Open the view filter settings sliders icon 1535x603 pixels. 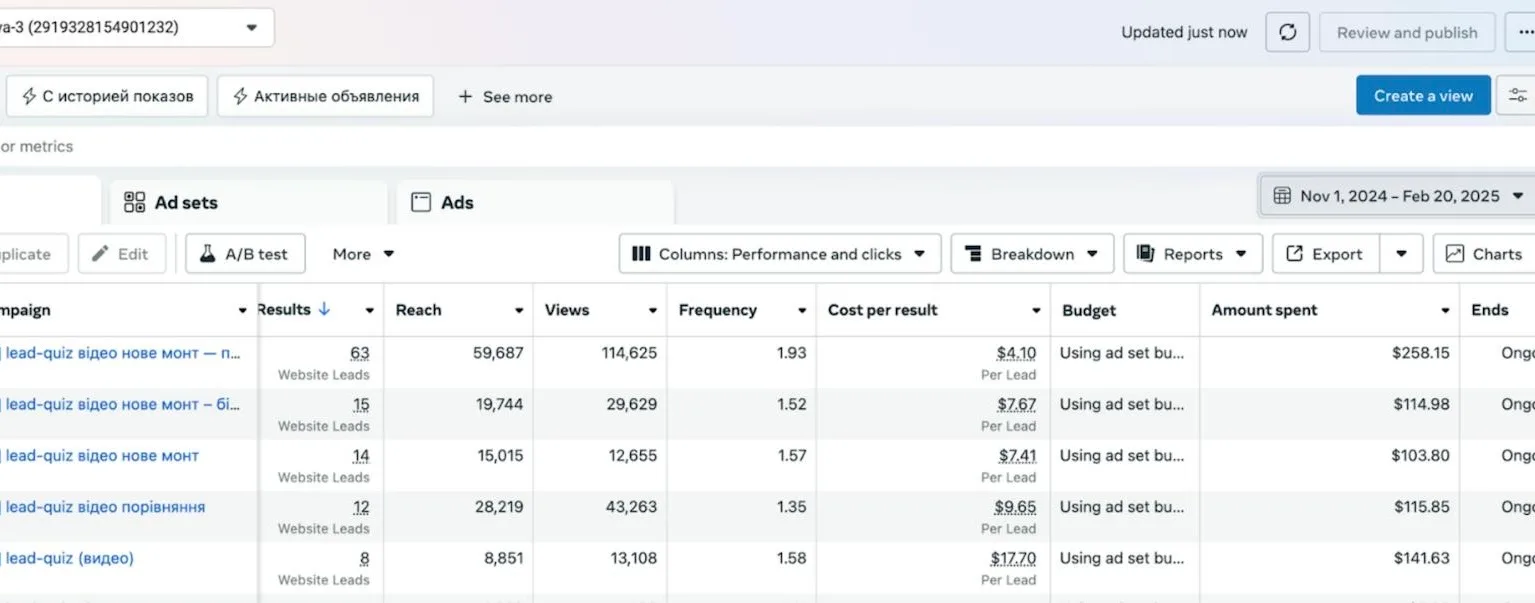pyautogui.click(x=1517, y=96)
